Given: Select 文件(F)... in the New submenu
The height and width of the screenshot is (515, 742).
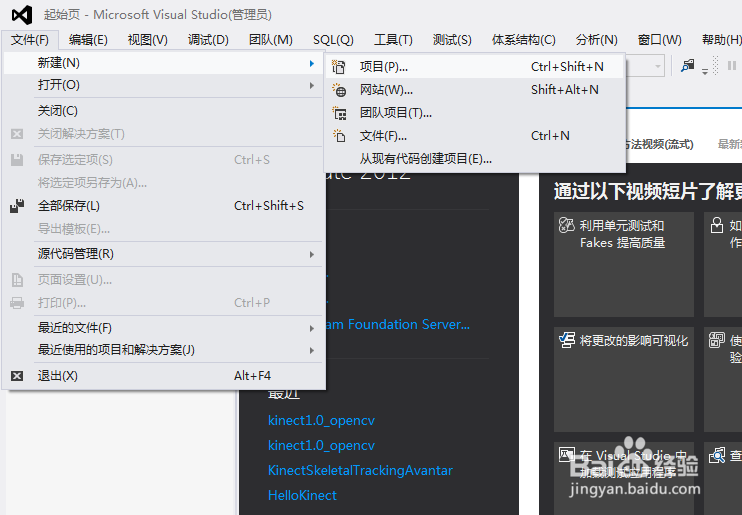Looking at the screenshot, I should (x=475, y=136).
